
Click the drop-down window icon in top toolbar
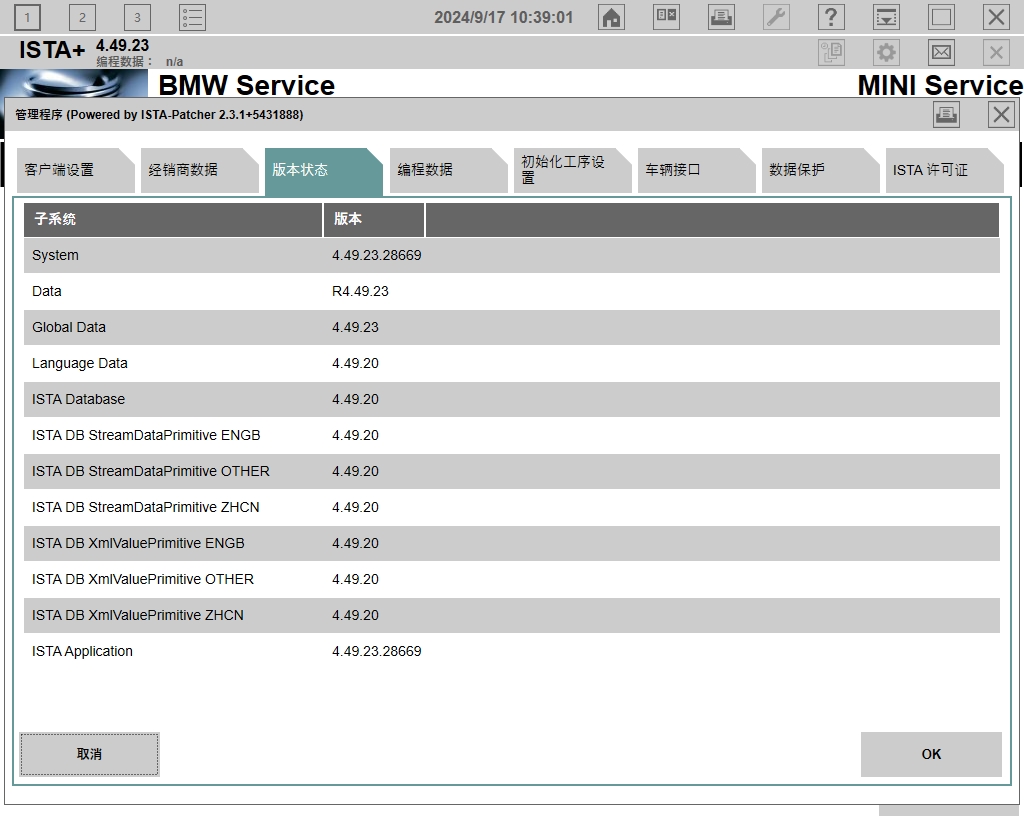pyautogui.click(x=886, y=17)
